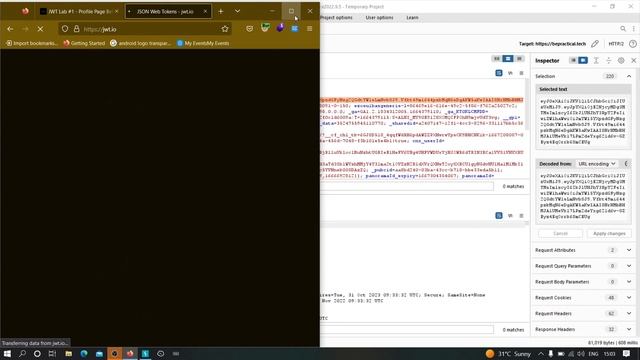Click the request search input field

coord(407,187)
